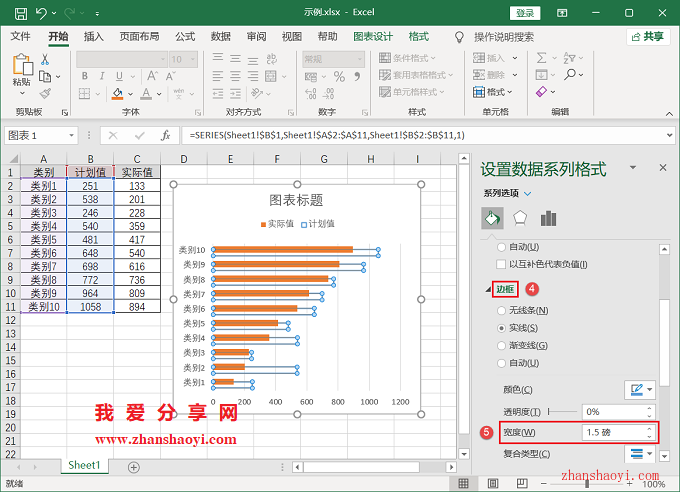Click the Conditional Formatting icon

click(x=385, y=58)
